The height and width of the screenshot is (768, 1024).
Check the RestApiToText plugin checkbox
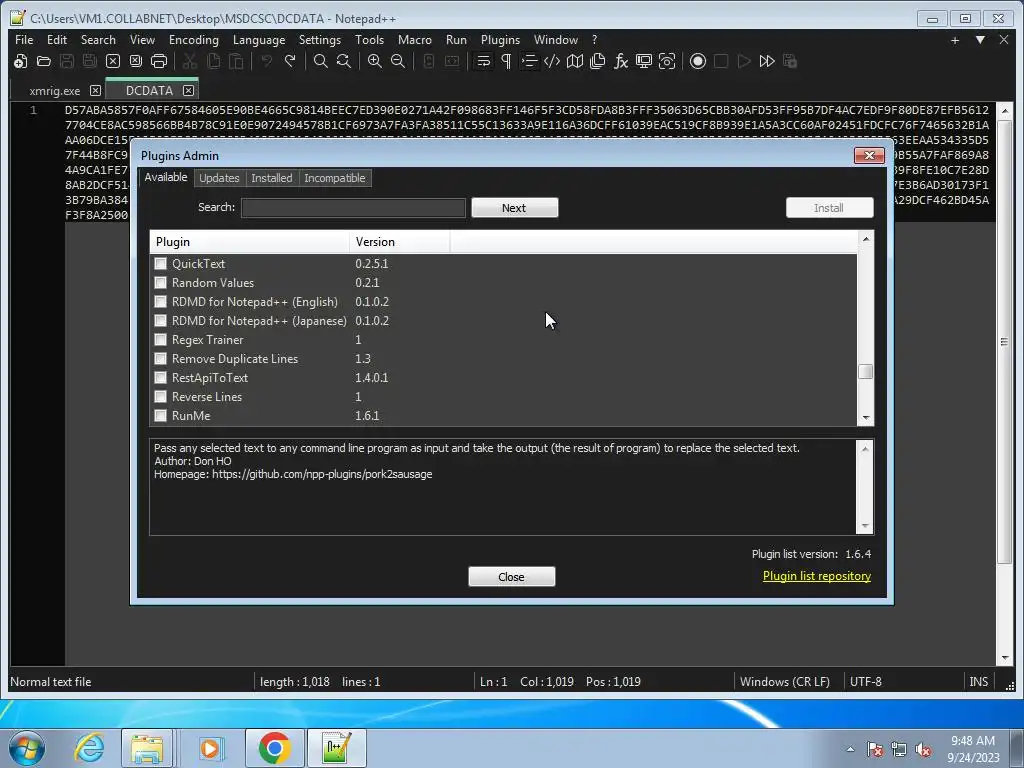tap(161, 377)
